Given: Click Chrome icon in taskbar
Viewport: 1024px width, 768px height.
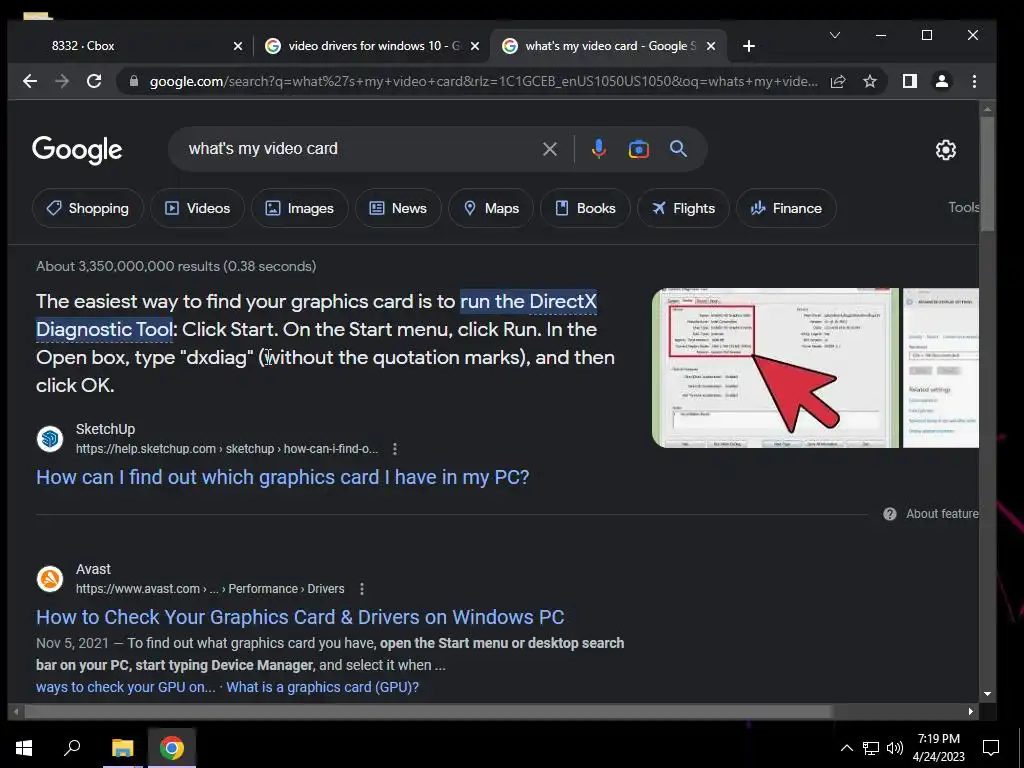Looking at the screenshot, I should [x=172, y=748].
